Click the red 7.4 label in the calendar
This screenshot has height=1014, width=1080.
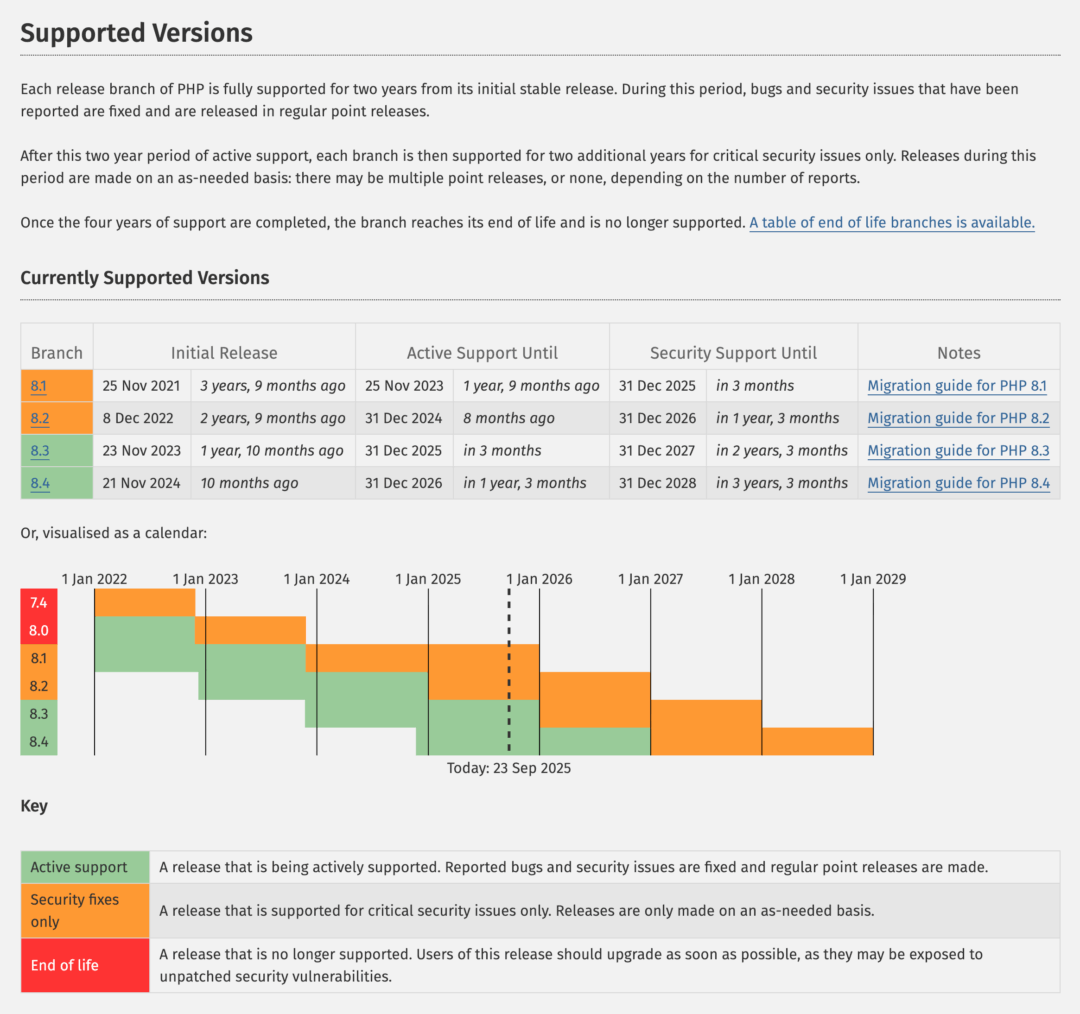[39, 603]
